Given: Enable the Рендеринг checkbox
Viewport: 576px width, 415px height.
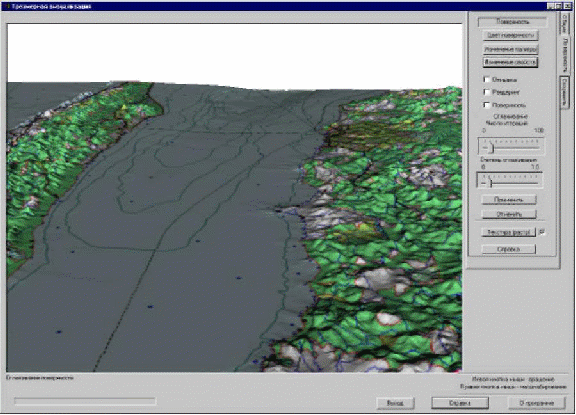Looking at the screenshot, I should point(487,92).
